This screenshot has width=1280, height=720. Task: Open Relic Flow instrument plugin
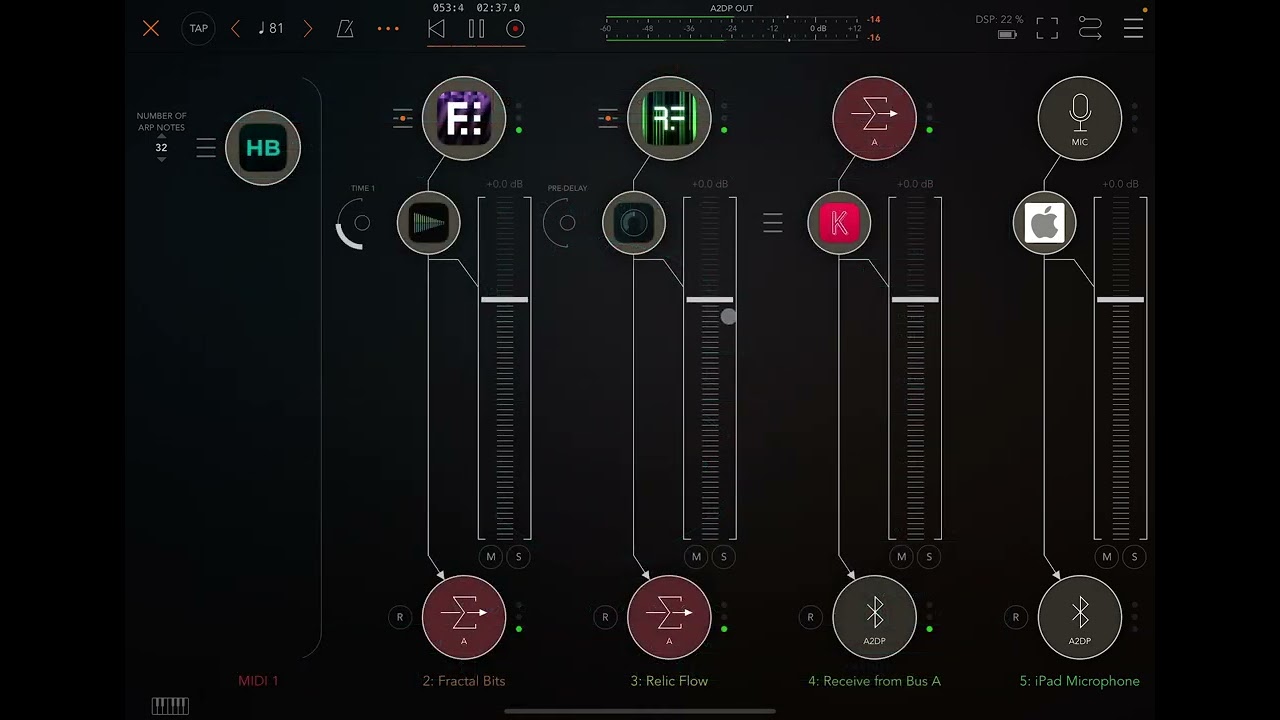tap(669, 118)
